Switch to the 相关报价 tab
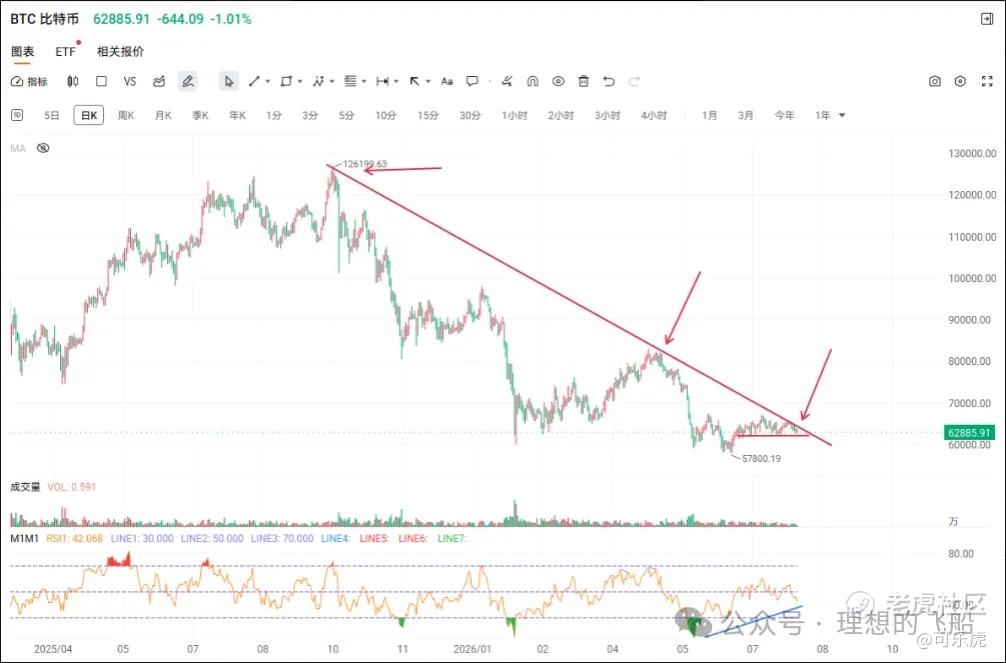The image size is (1006, 663). 121,51
